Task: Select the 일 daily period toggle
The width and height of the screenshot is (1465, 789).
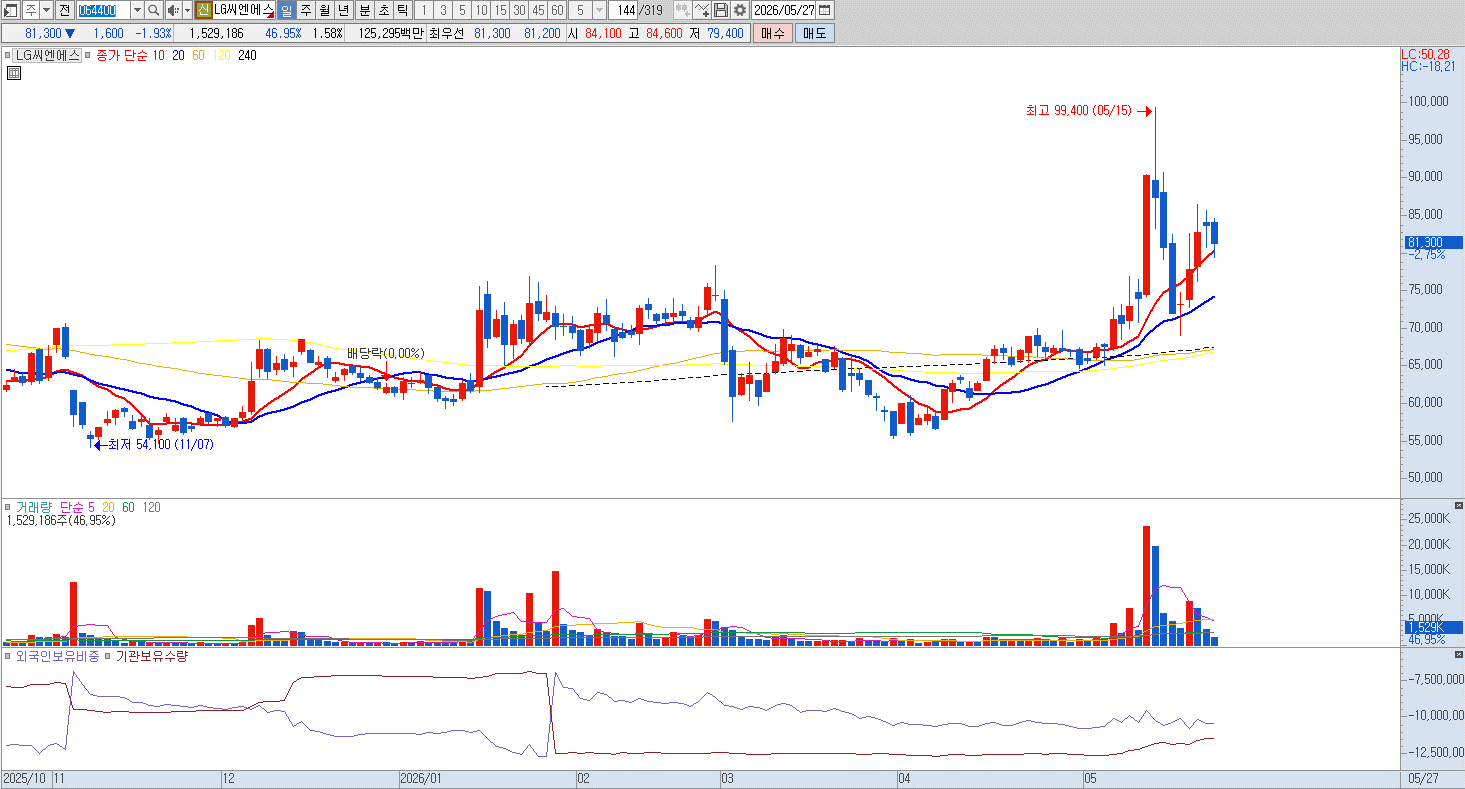Action: point(286,10)
